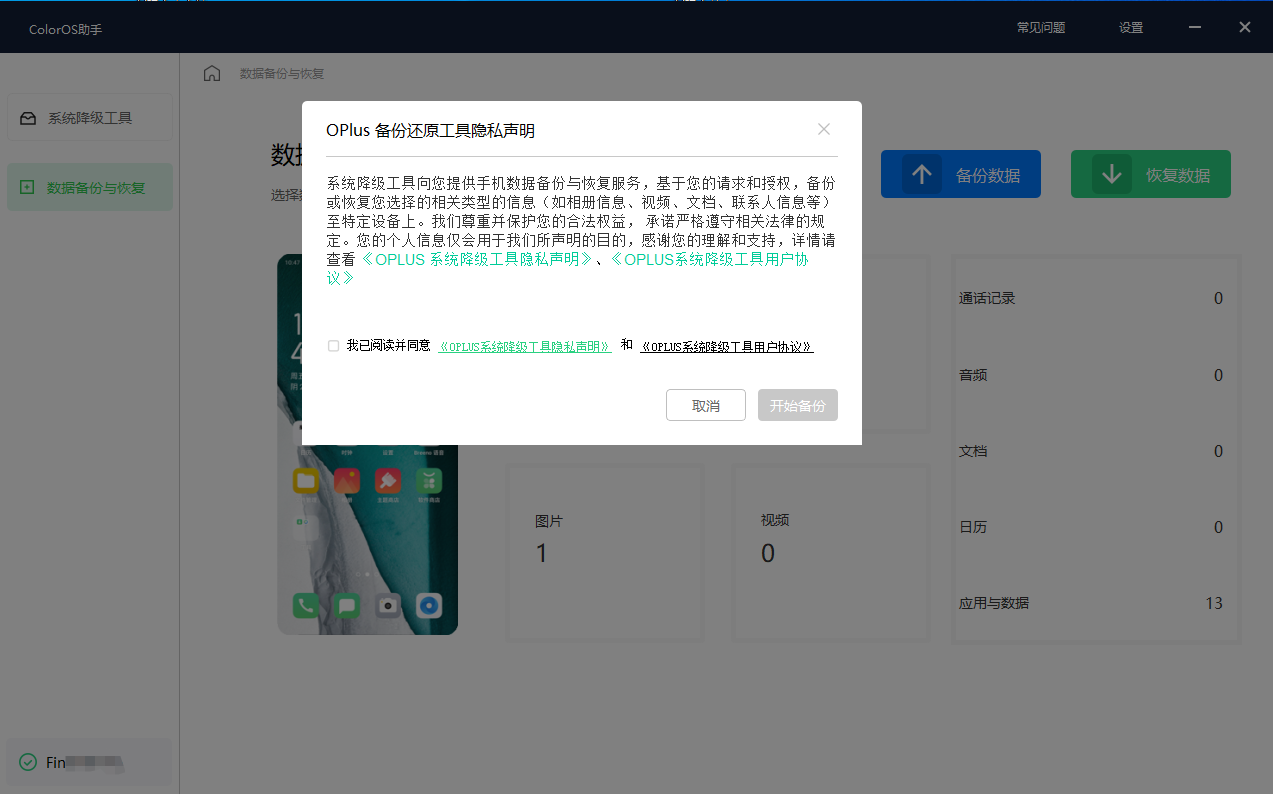Screen dimensions: 1273x794
Task: Check the 我已阅读并同意 agreement checkbox
Action: coord(333,345)
